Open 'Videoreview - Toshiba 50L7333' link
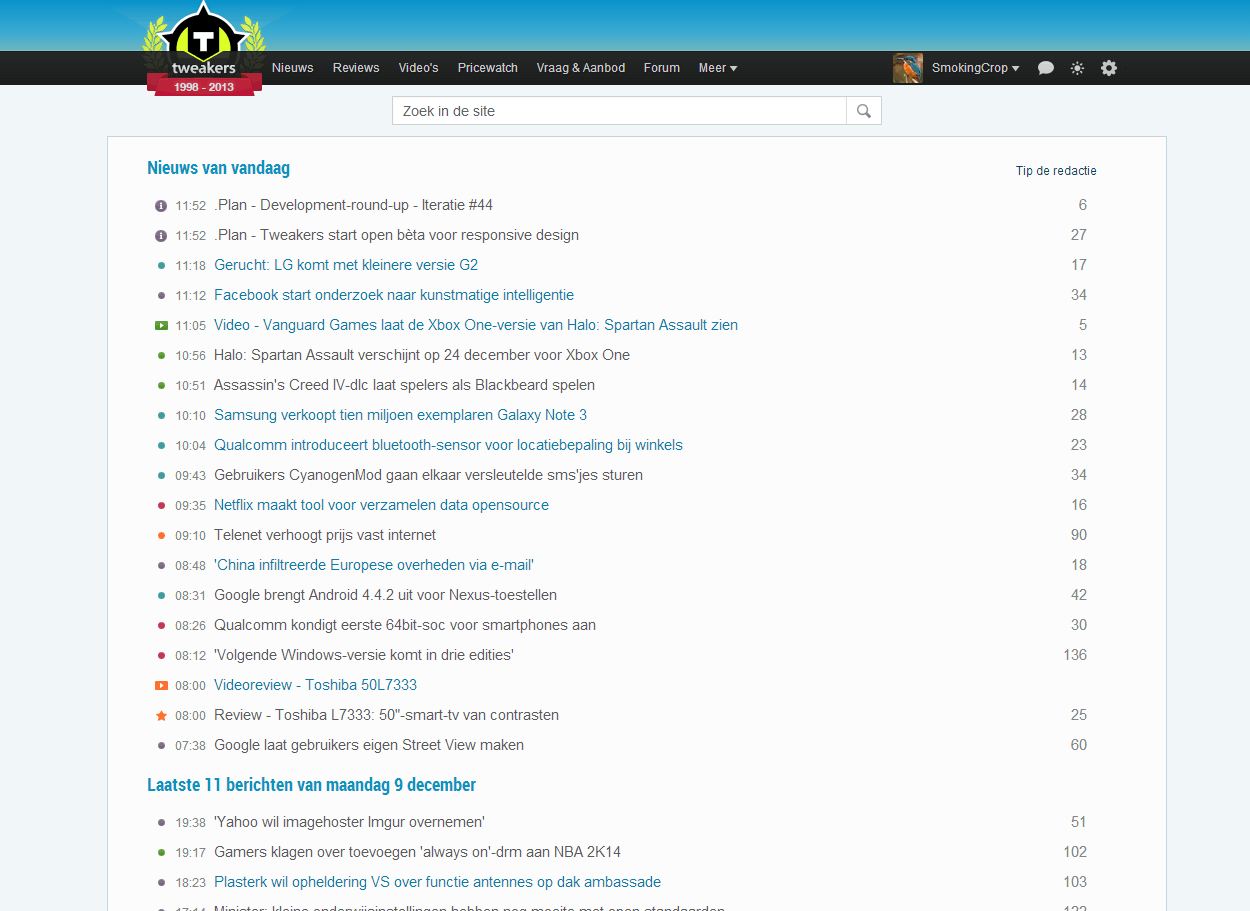 click(315, 685)
